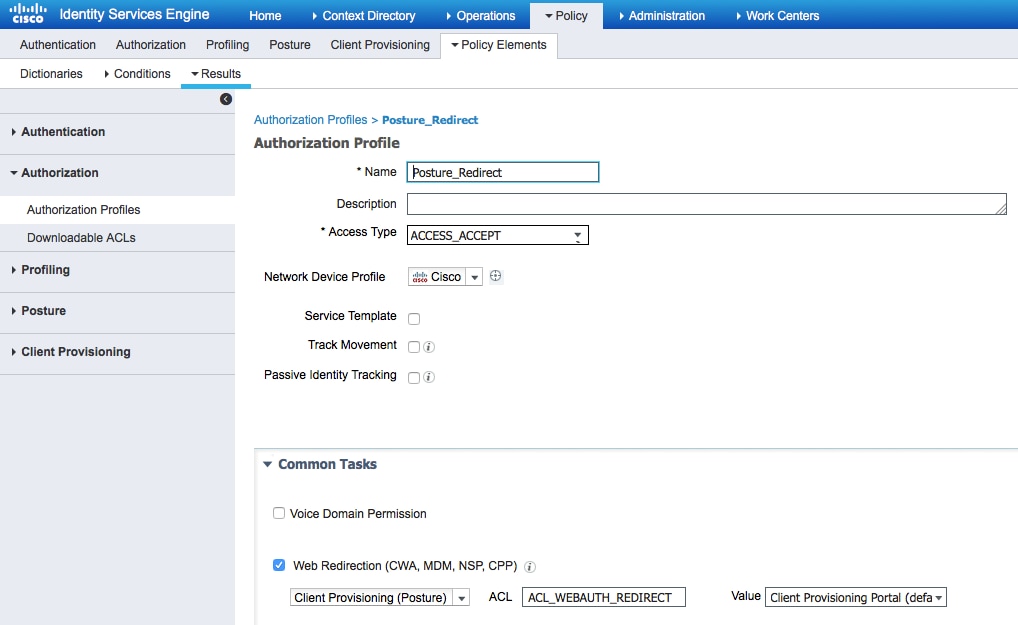Select Downloadable ACLs in sidebar

[81, 238]
